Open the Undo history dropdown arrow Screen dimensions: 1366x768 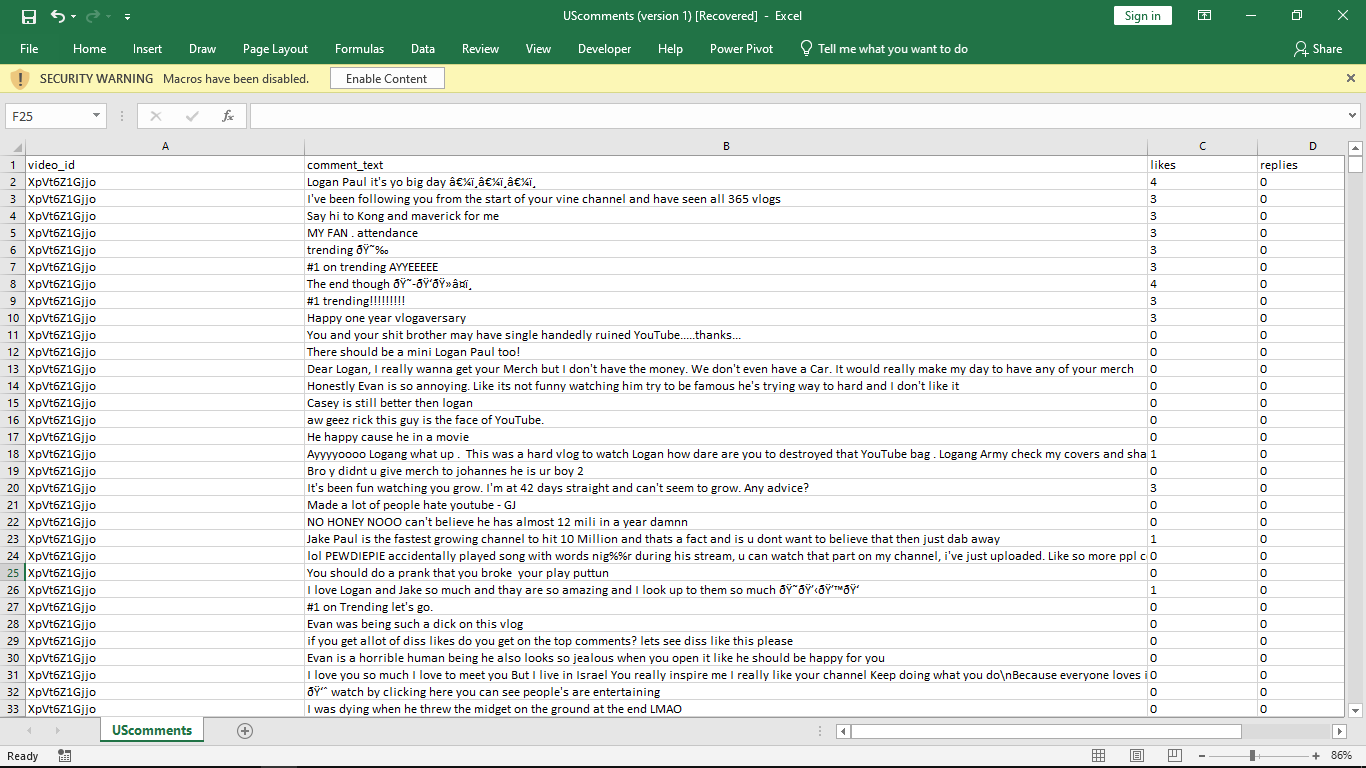point(73,17)
